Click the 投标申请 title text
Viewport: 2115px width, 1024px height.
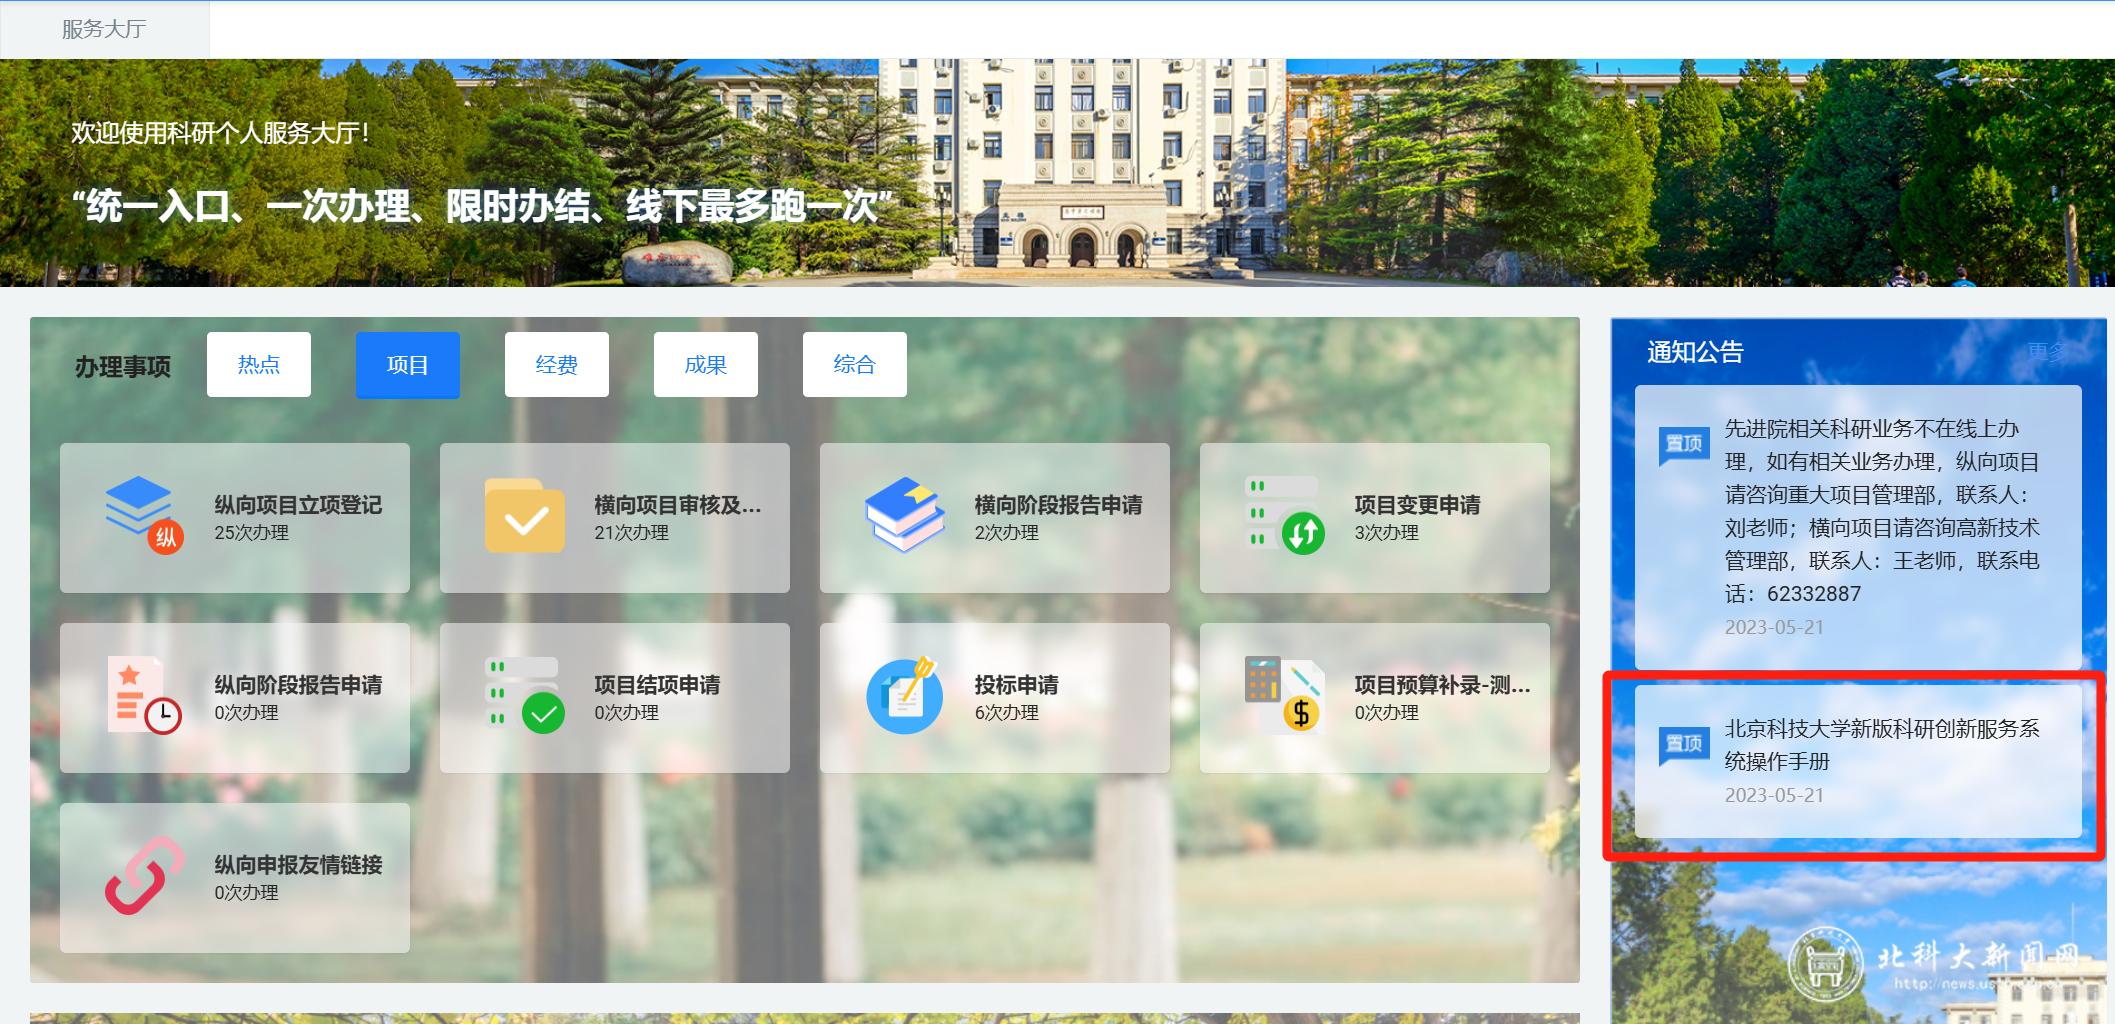point(1016,685)
